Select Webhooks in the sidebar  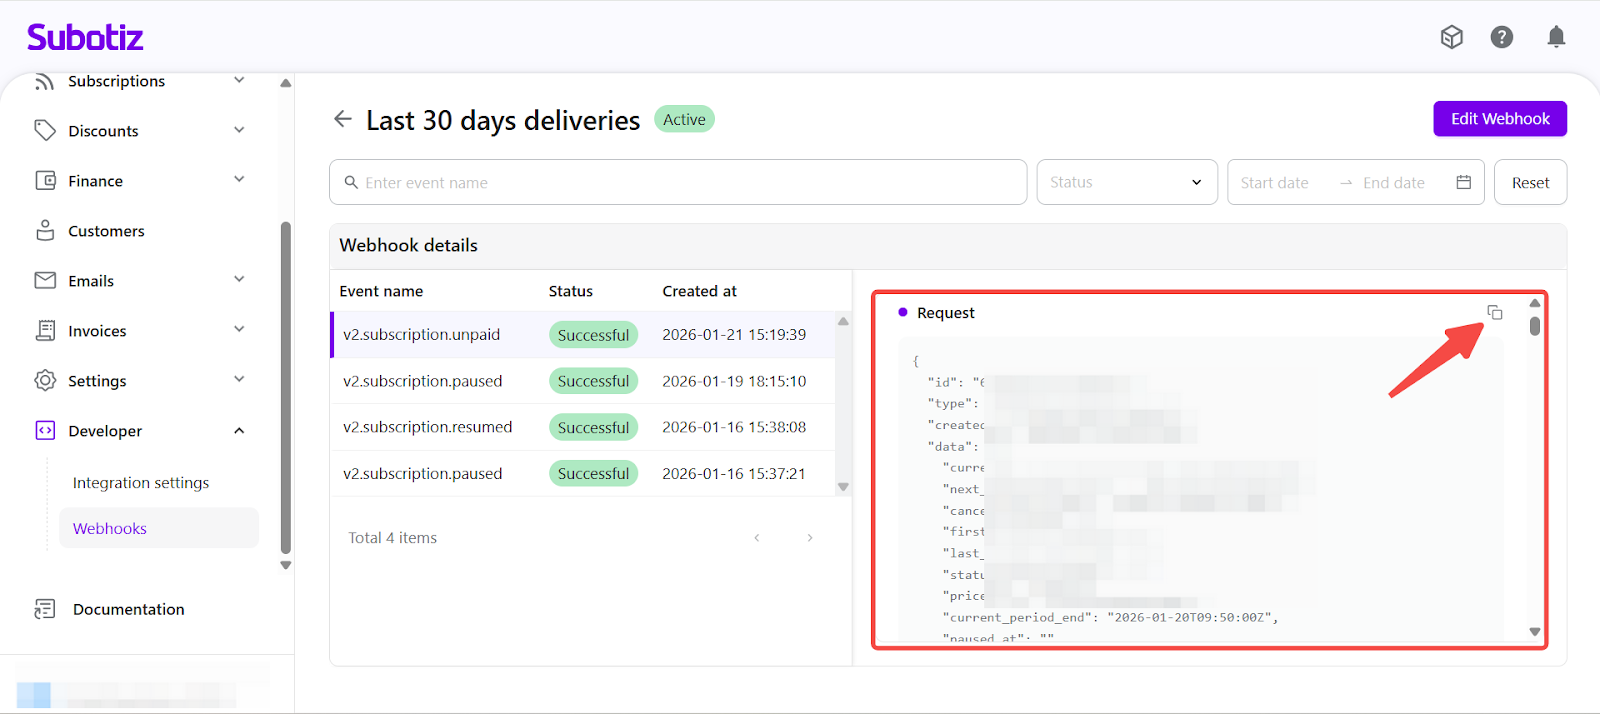pyautogui.click(x=110, y=529)
